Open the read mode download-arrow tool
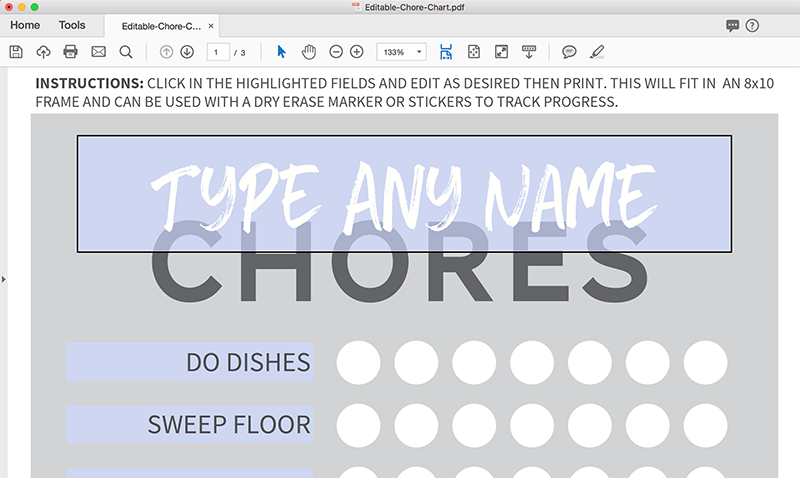Viewport: 800px width, 478px height. click(x=529, y=52)
